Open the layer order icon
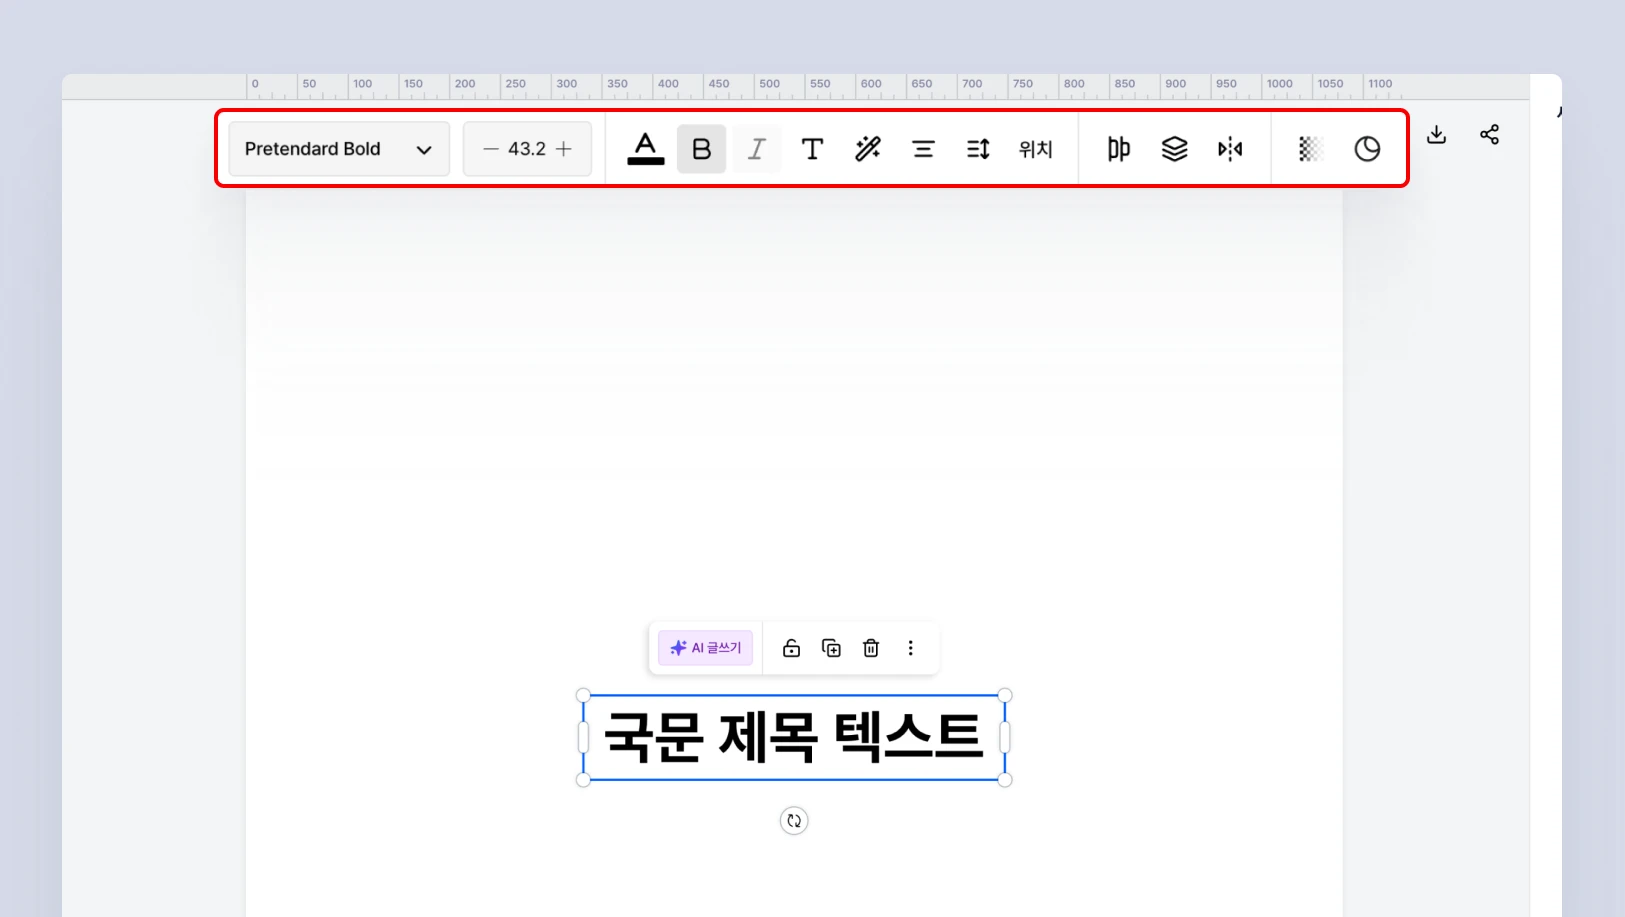Viewport: 1625px width, 917px height. point(1175,149)
